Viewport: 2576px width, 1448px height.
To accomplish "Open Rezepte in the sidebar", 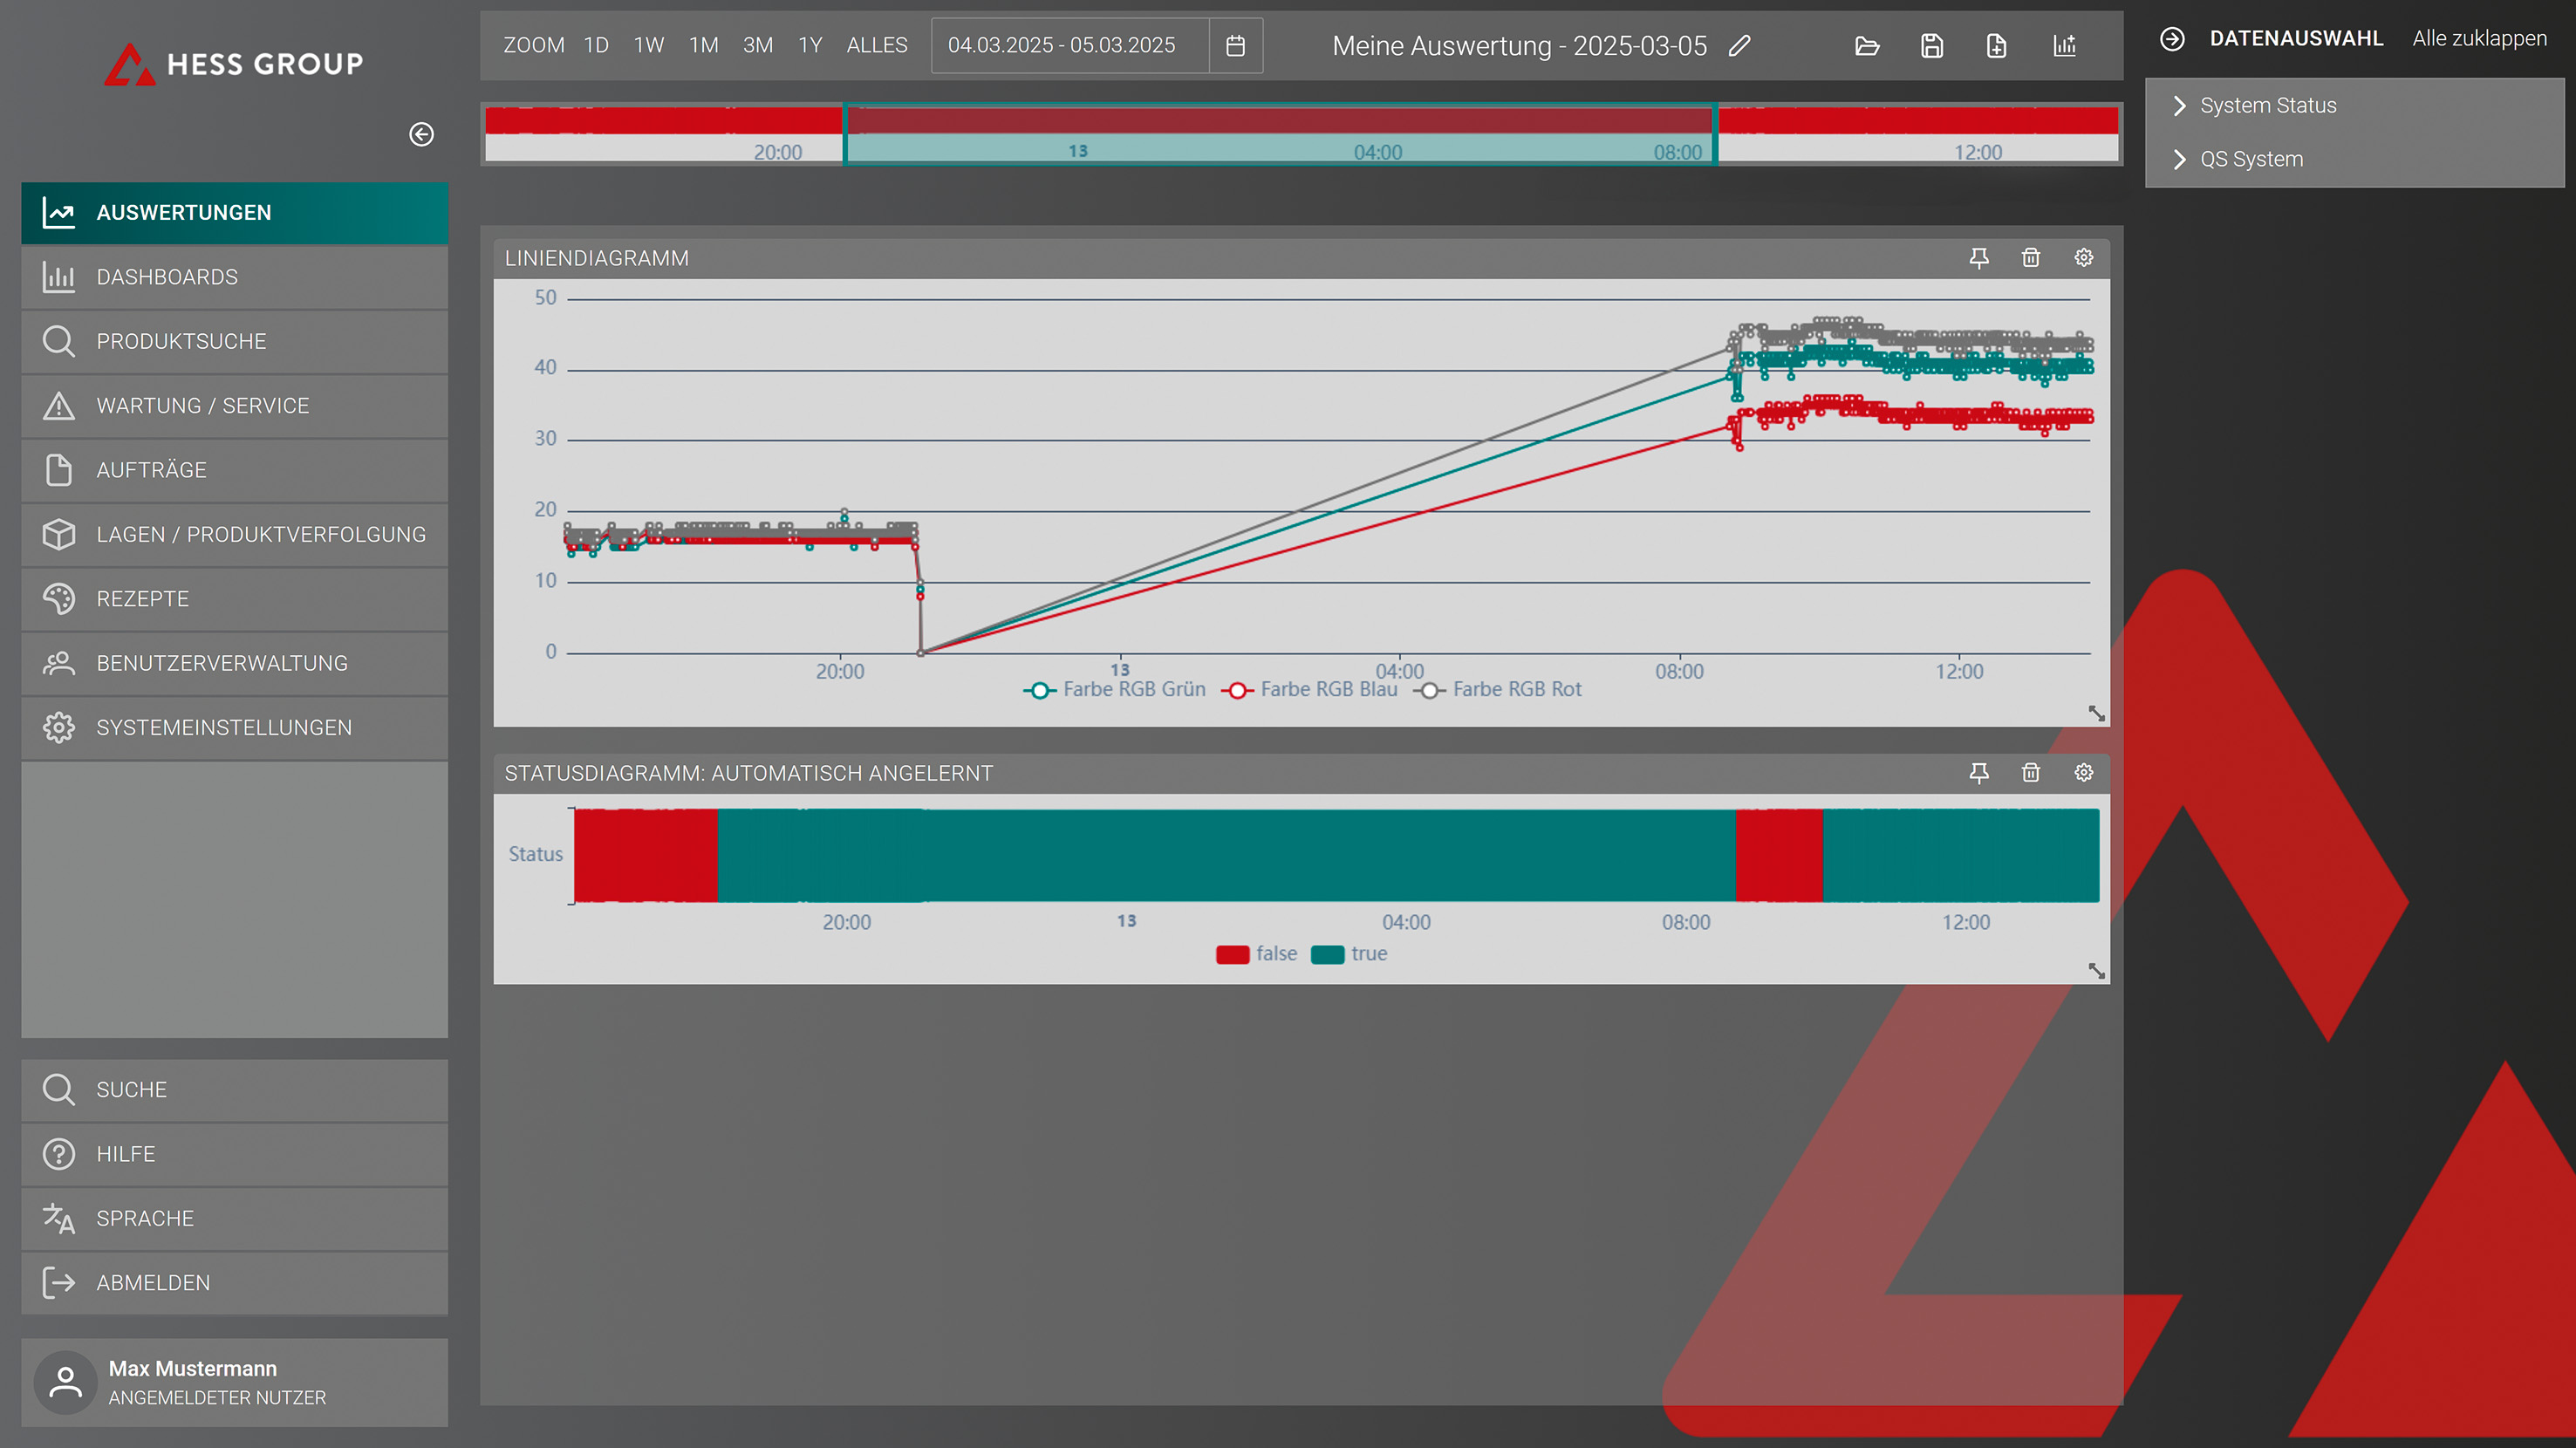I will click(x=234, y=599).
